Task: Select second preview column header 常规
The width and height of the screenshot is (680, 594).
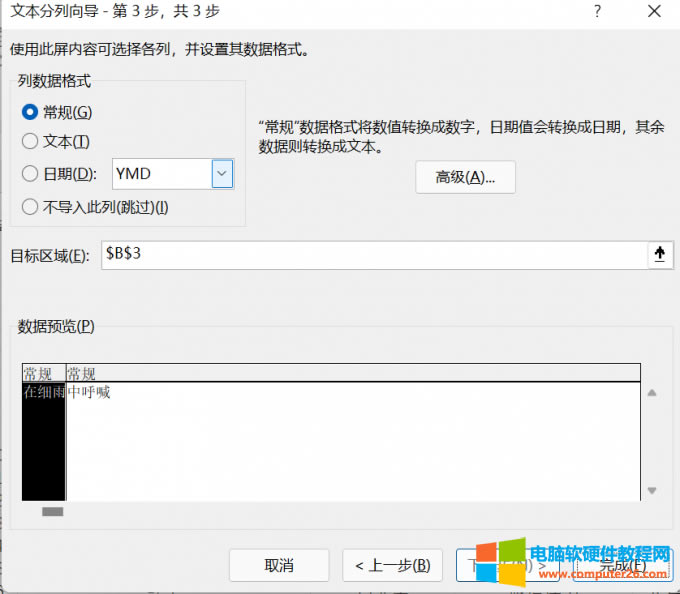Action: [353, 373]
